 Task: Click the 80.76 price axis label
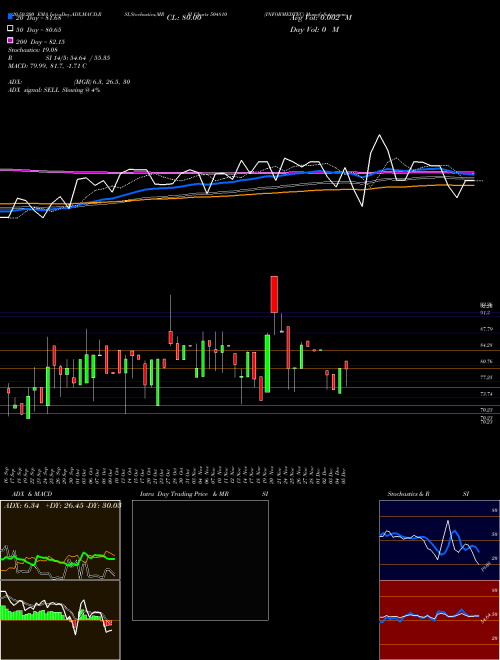point(486,362)
